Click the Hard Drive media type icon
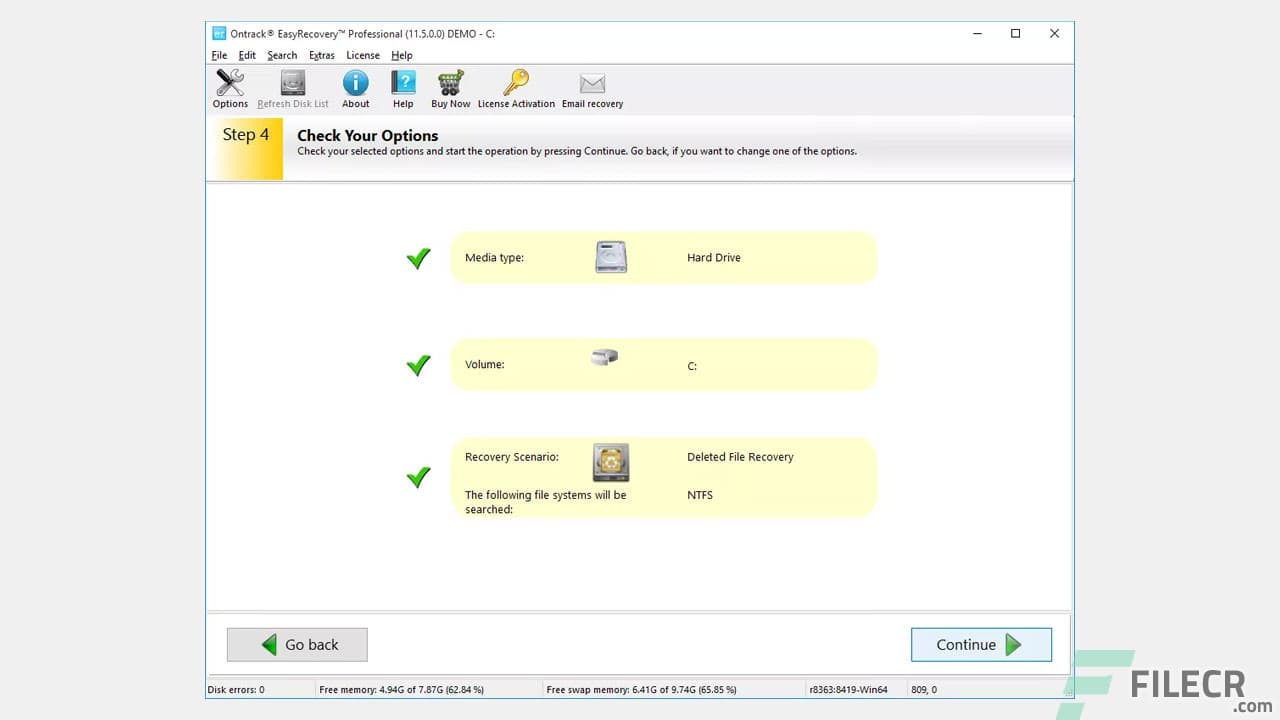The image size is (1280, 720). click(610, 257)
